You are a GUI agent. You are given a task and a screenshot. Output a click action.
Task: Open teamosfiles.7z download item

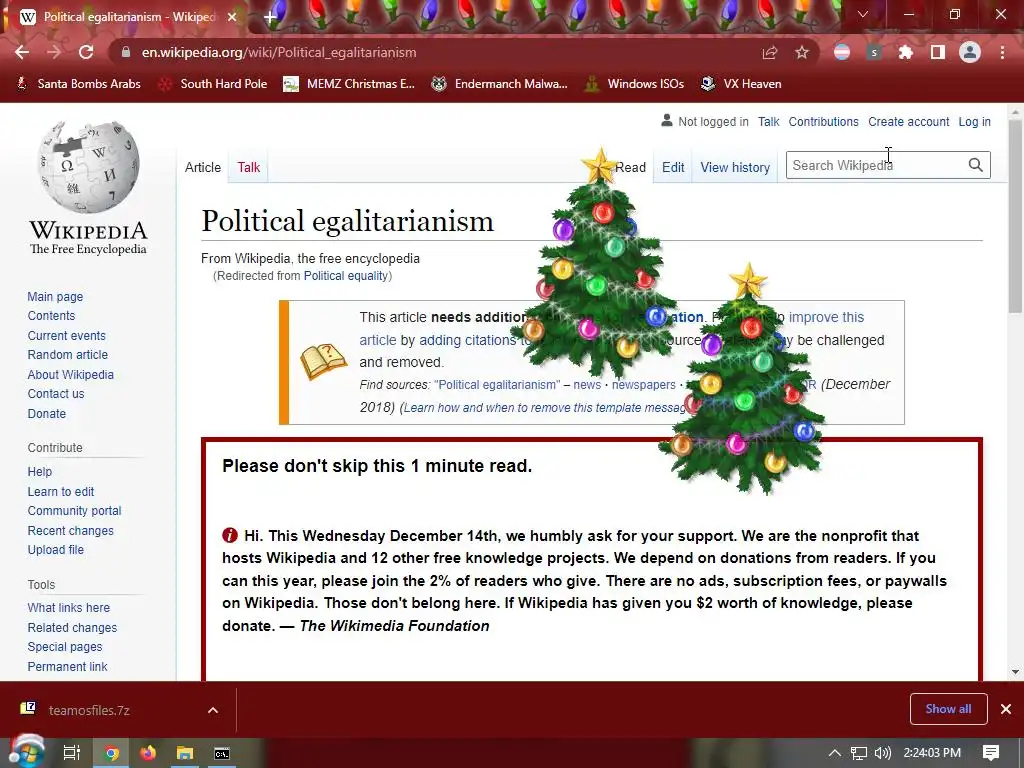pos(89,710)
